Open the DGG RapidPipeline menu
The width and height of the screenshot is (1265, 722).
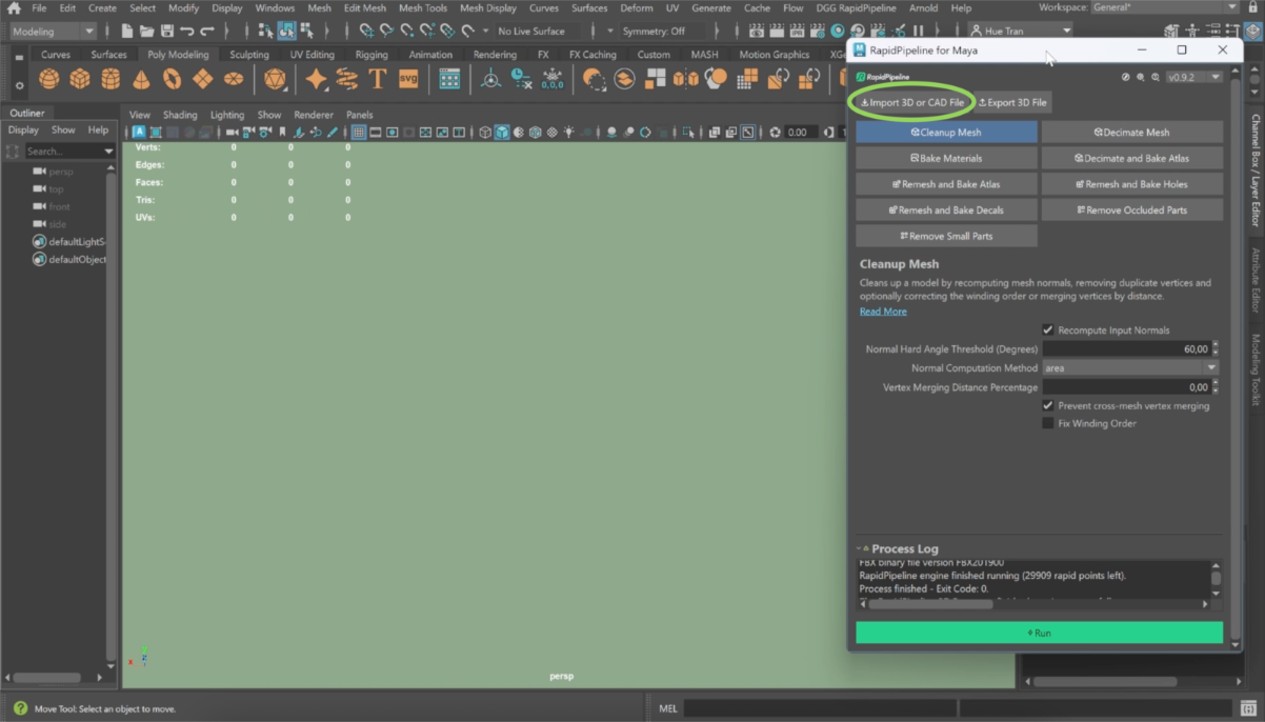pyautogui.click(x=856, y=8)
